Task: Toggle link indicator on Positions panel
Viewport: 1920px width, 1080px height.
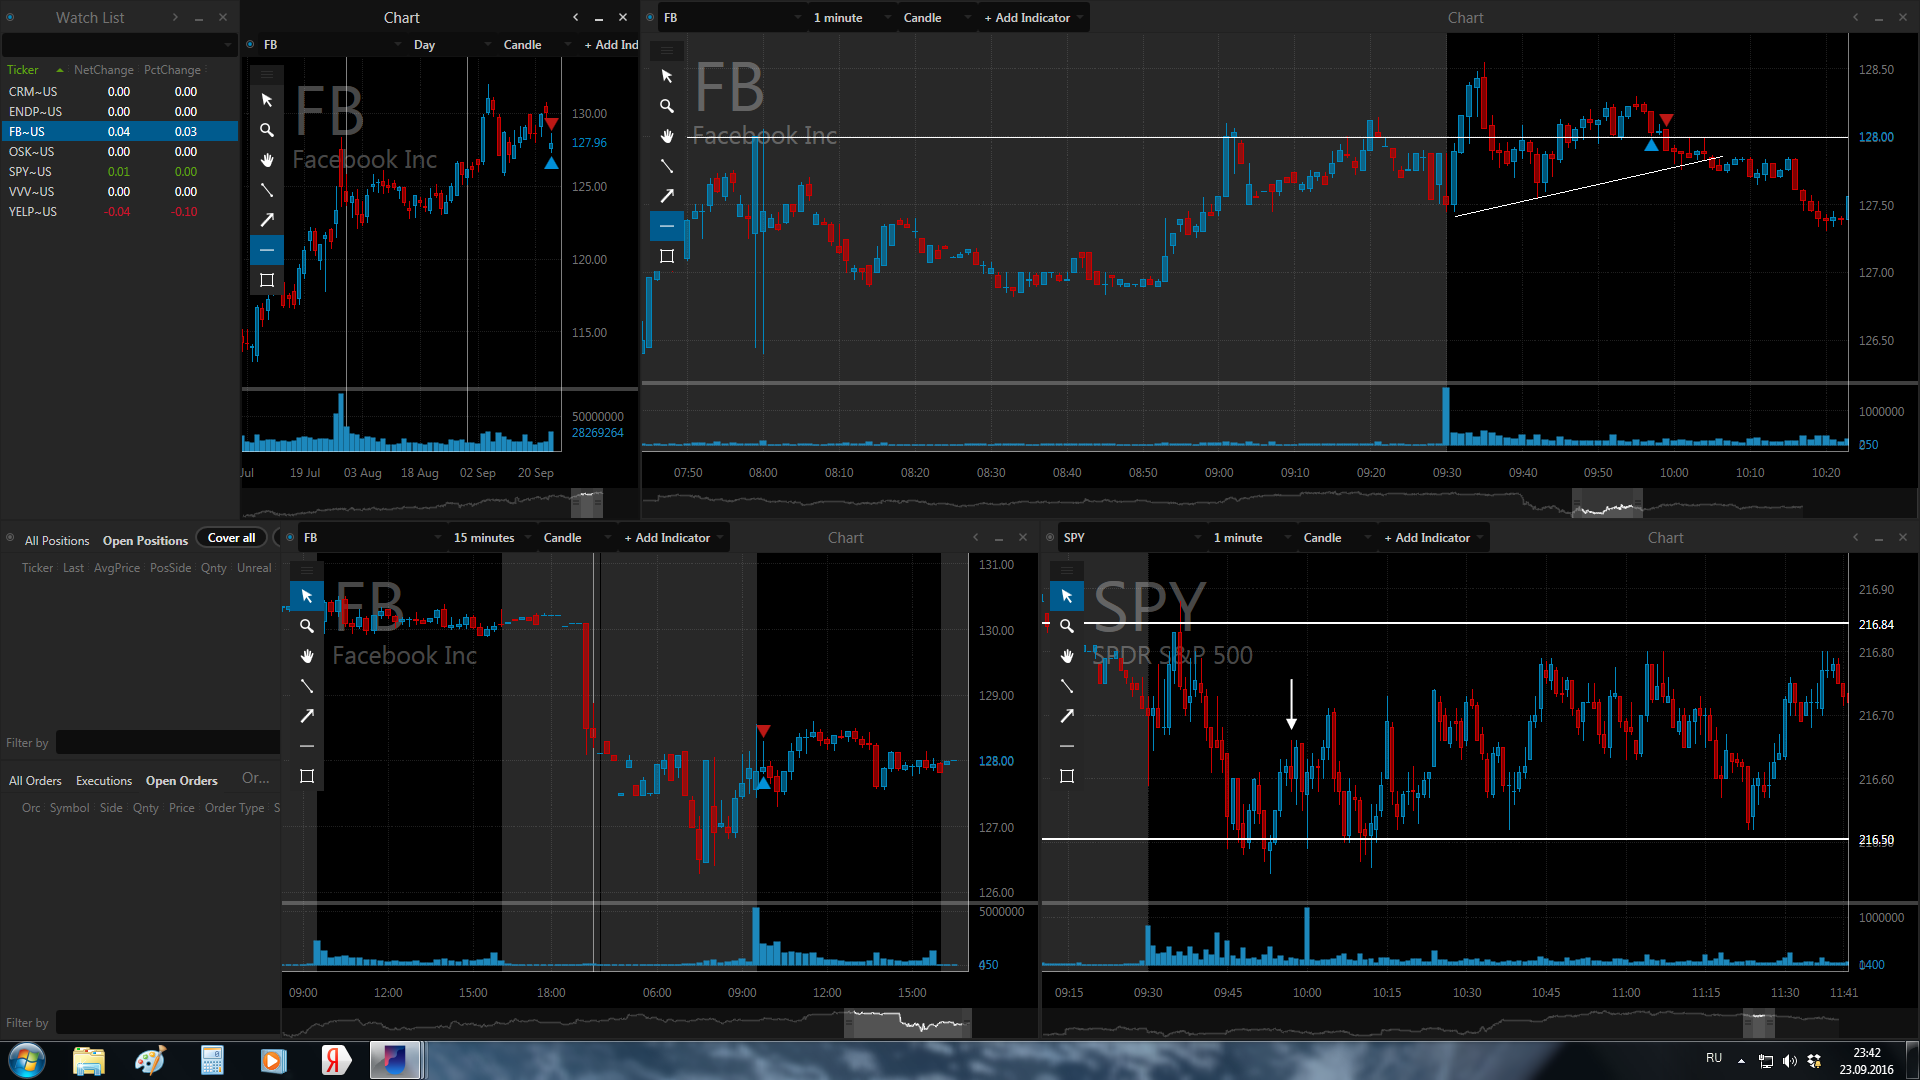Action: [10, 538]
